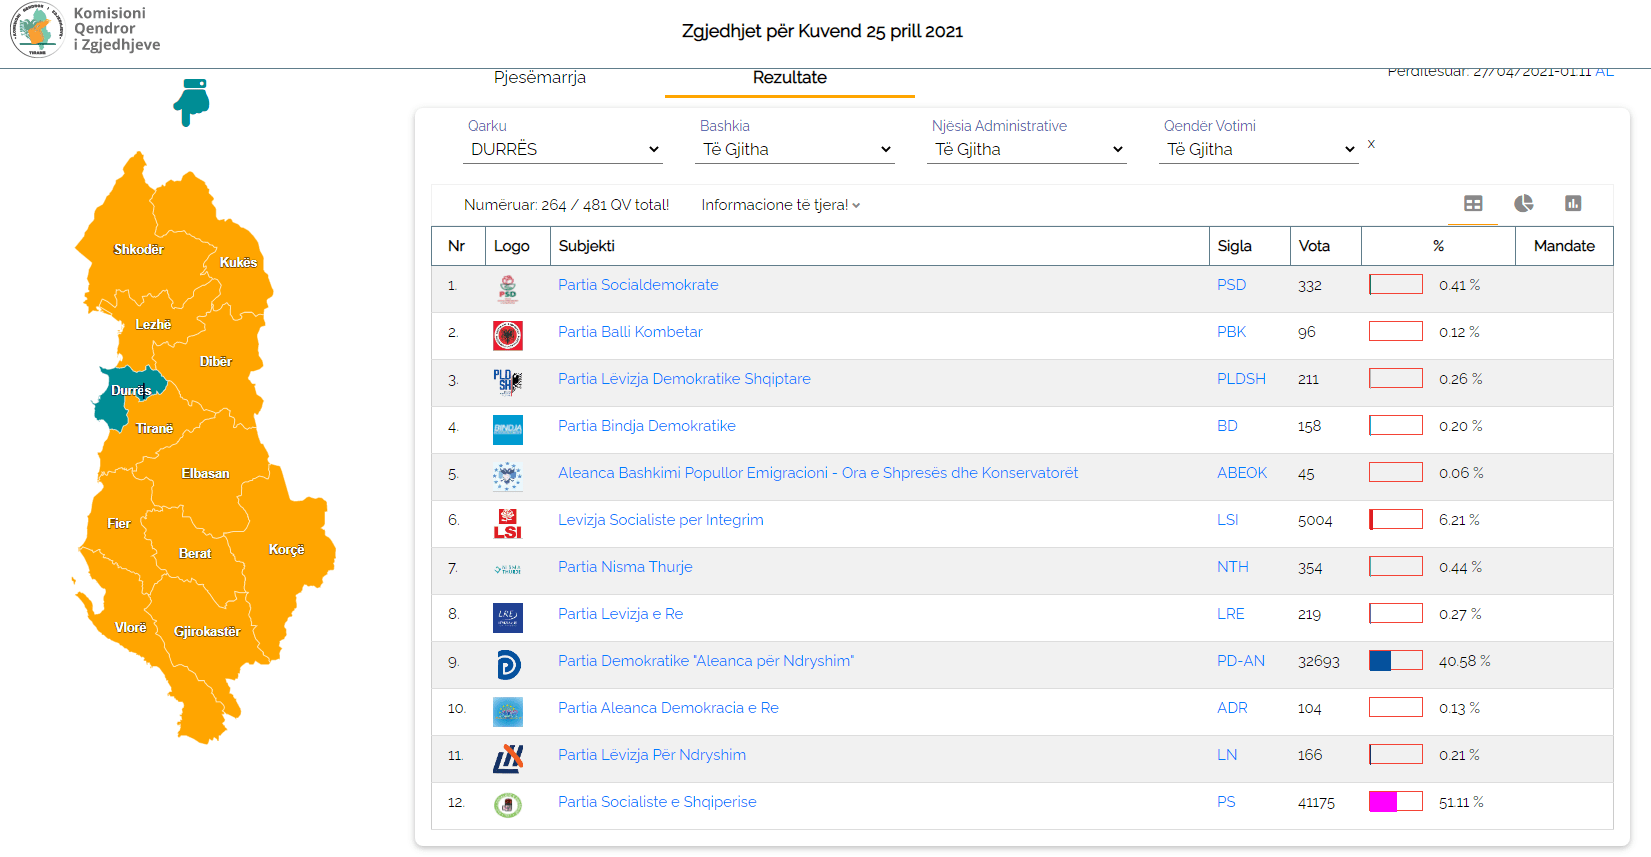Open the Aleanca Bashkimi Popullor Emigracioni link

pyautogui.click(x=818, y=473)
